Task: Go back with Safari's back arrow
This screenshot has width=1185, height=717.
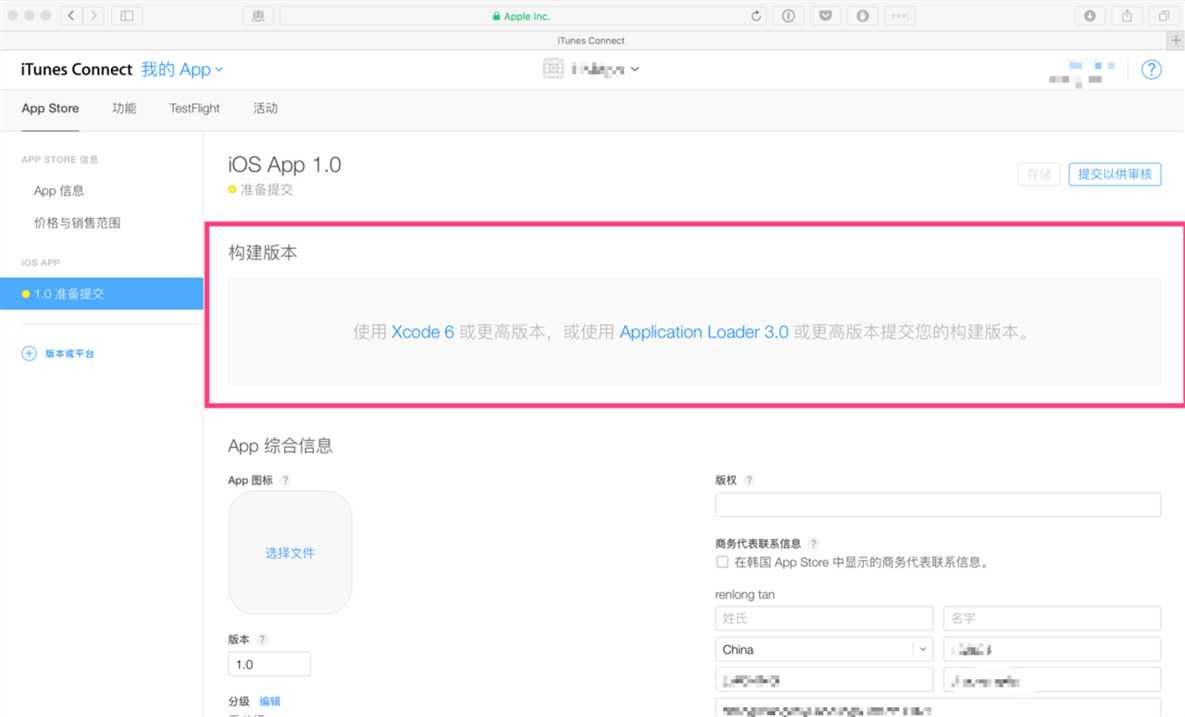Action: click(71, 15)
